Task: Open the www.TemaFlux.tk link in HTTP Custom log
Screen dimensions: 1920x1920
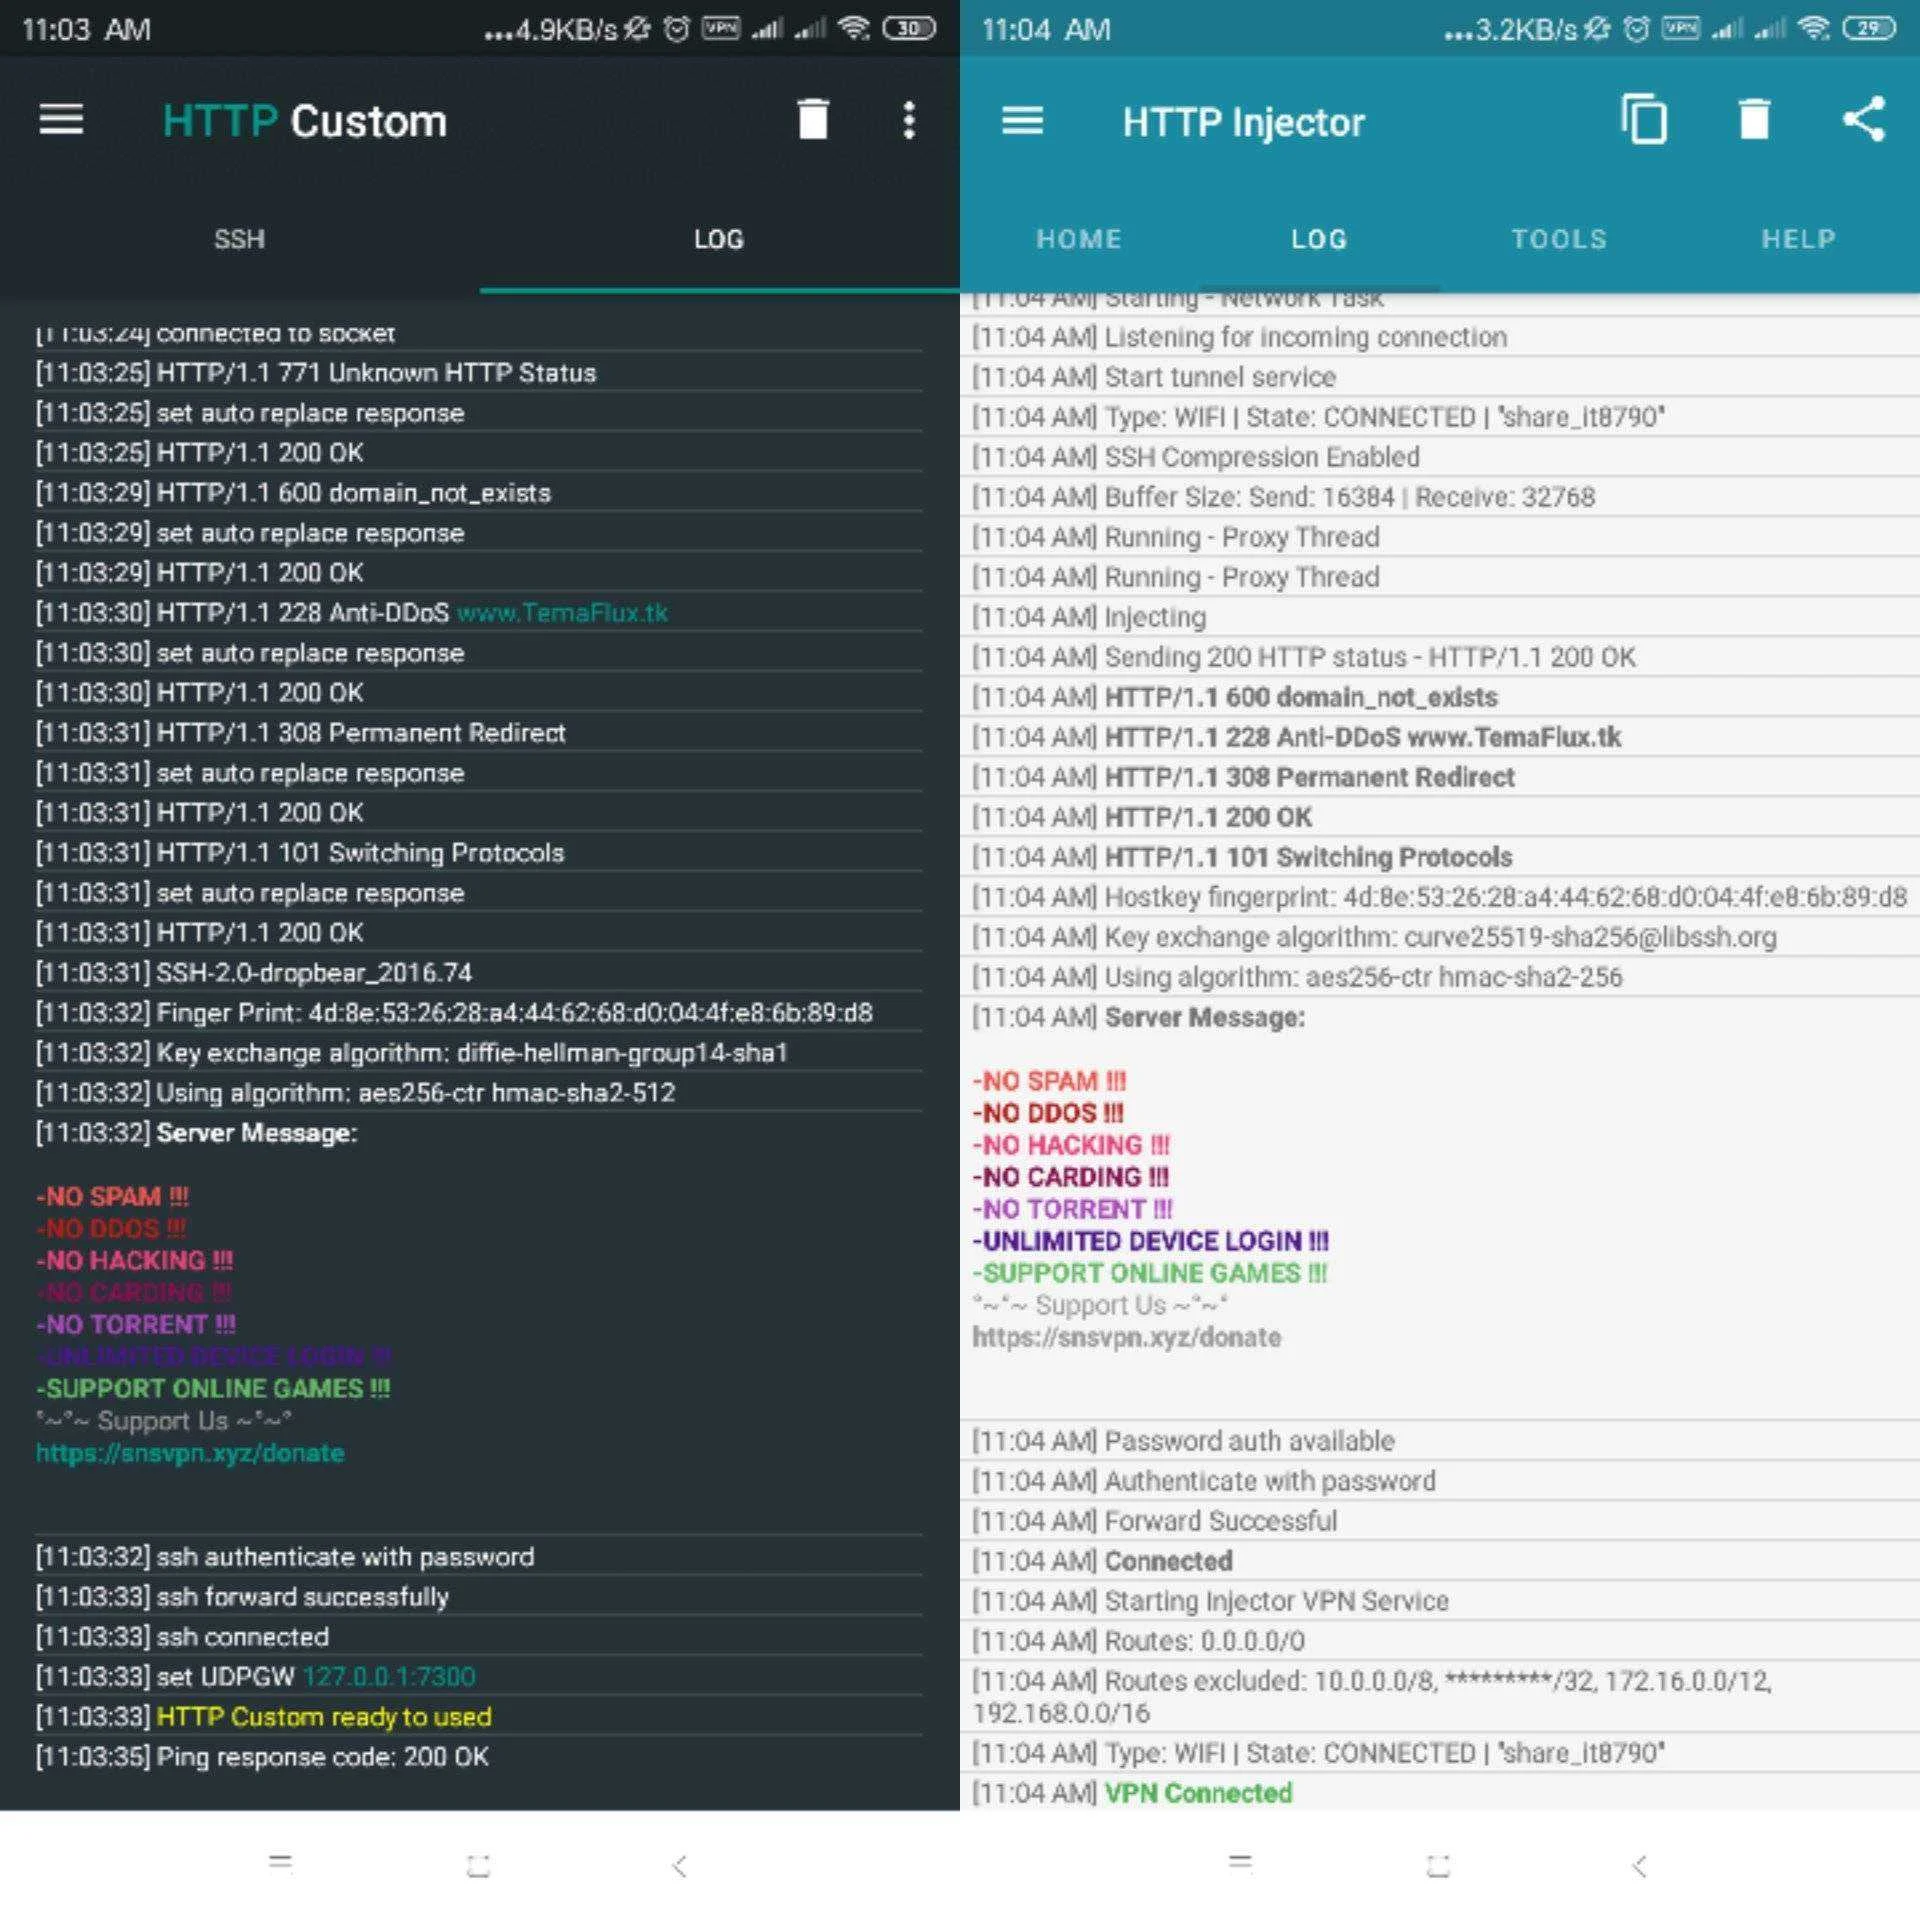Action: click(562, 613)
